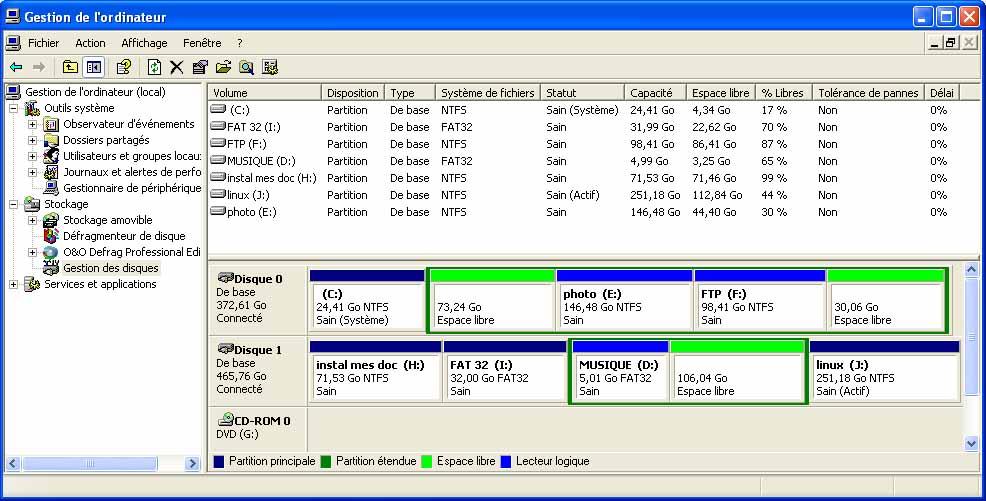This screenshot has width=986, height=501.
Task: Click the Journaux et alertes de performance icon
Action: [x=51, y=172]
